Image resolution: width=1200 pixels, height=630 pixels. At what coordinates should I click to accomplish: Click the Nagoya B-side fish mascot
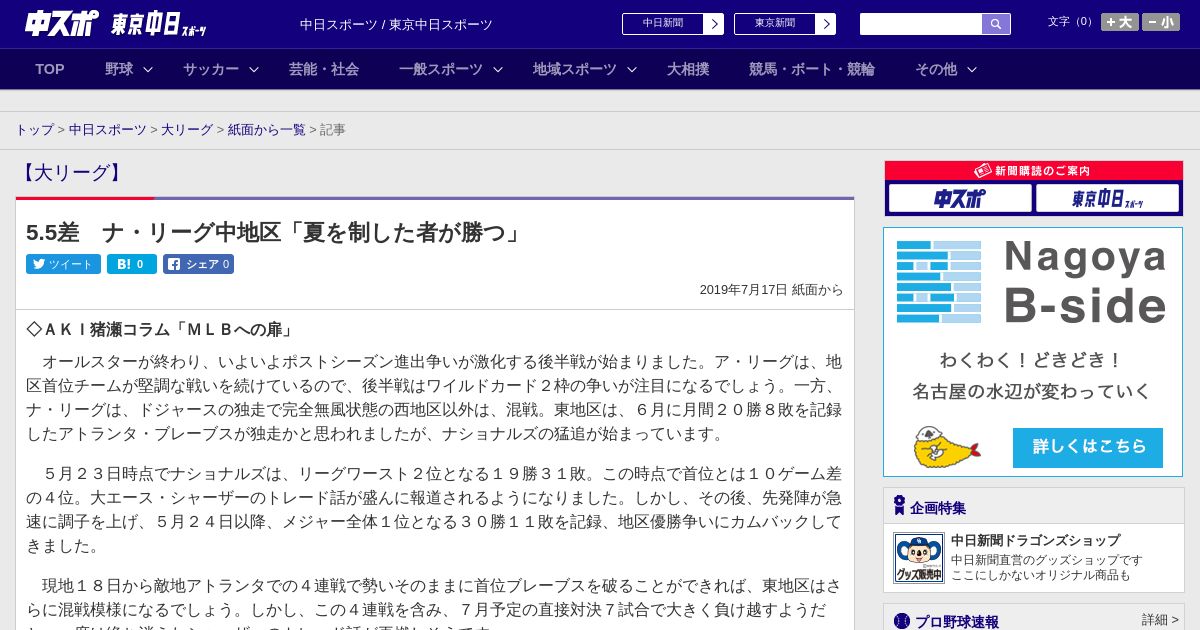tap(947, 447)
